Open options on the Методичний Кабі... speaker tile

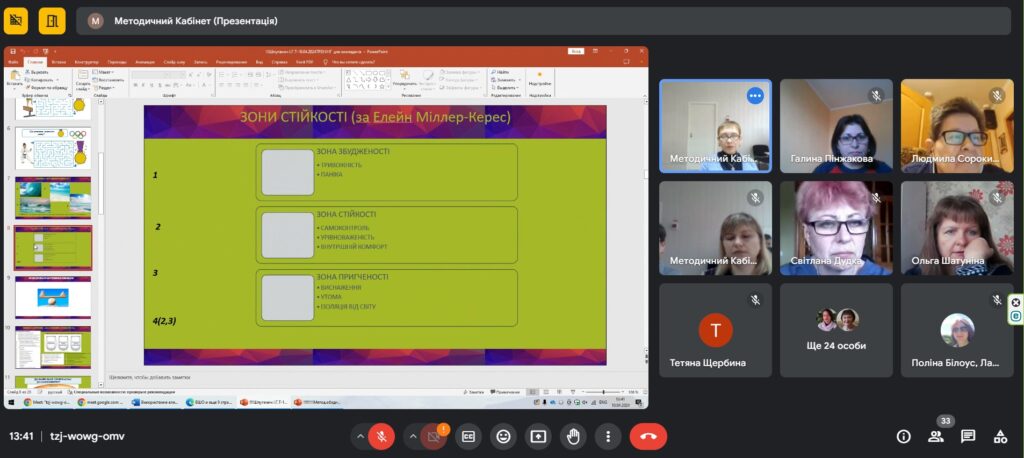click(755, 95)
